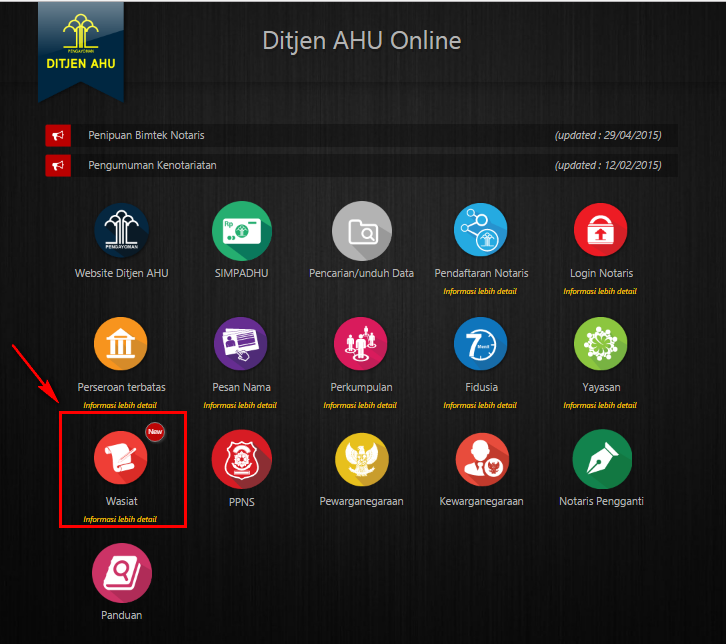The height and width of the screenshot is (644, 726).
Task: Open the Yayasan green icon
Action: [x=600, y=345]
